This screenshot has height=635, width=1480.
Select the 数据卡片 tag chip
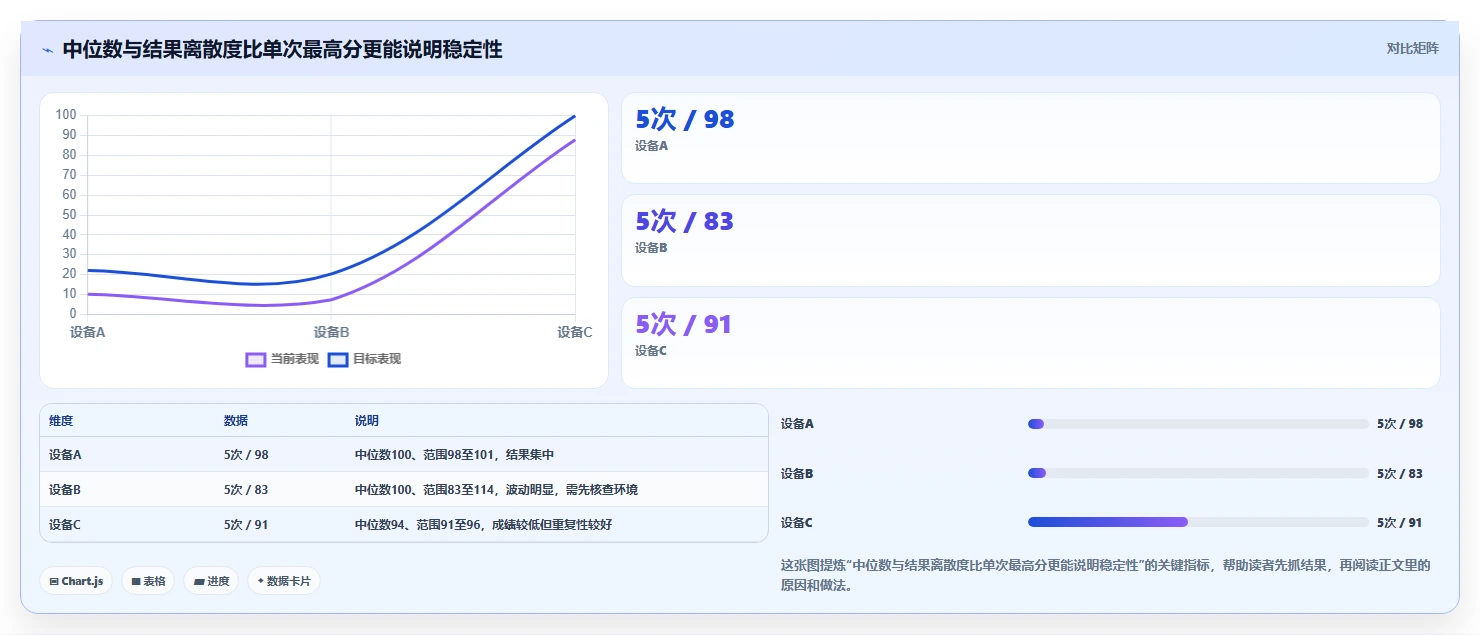pyautogui.click(x=284, y=581)
